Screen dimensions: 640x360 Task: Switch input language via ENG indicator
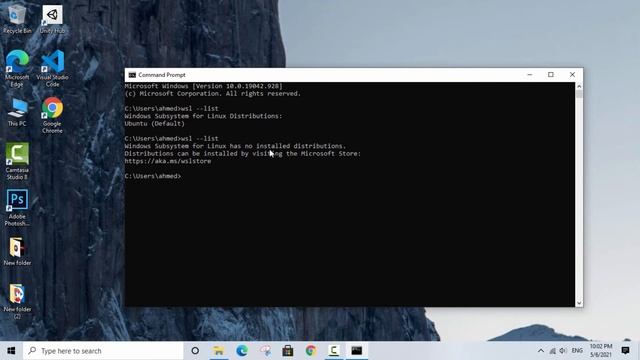[577, 351]
